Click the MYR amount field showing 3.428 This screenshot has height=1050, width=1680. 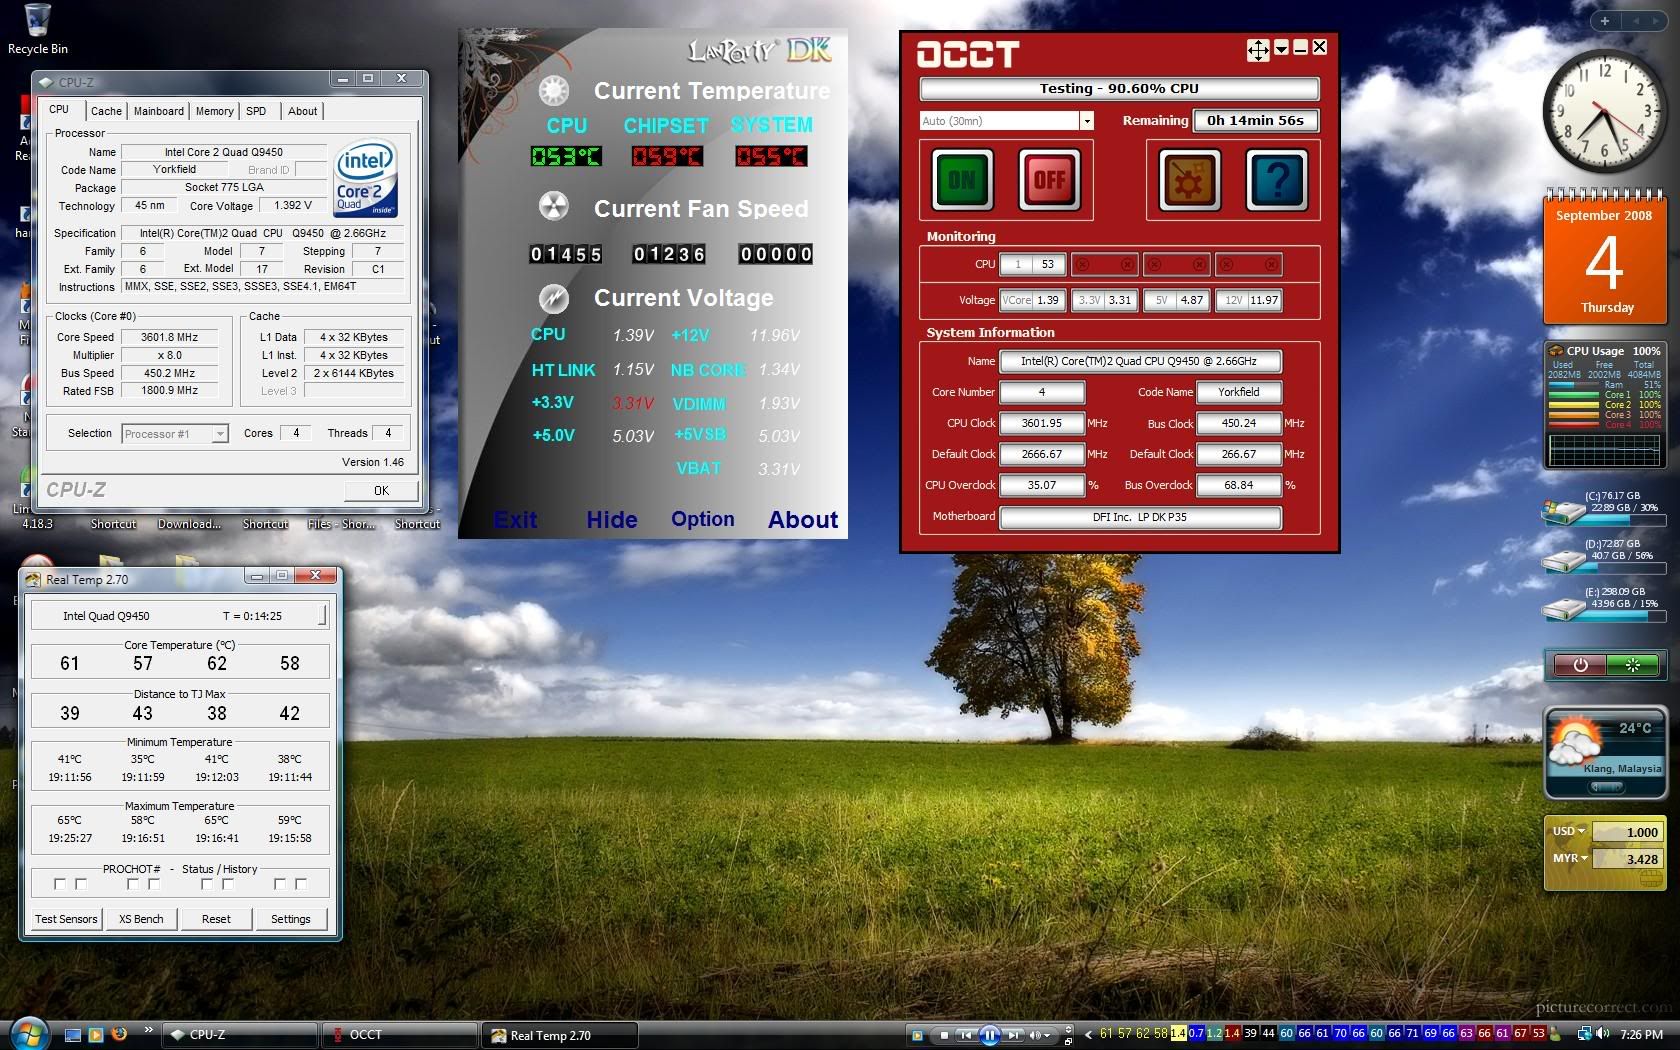1626,859
